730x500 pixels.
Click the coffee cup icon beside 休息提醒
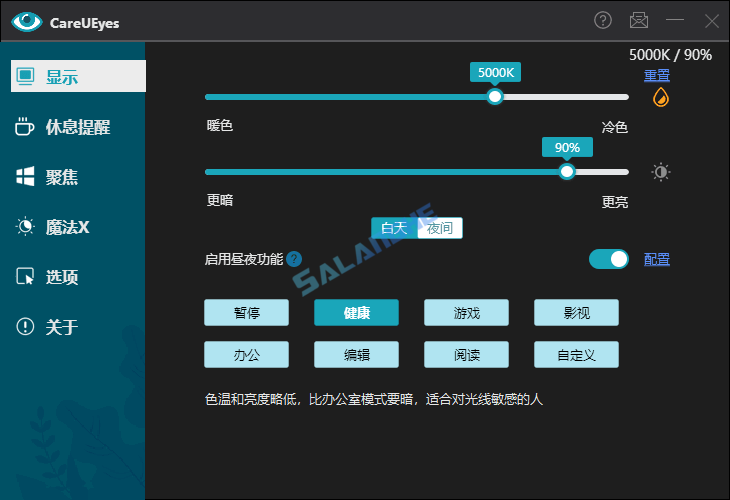[25, 127]
